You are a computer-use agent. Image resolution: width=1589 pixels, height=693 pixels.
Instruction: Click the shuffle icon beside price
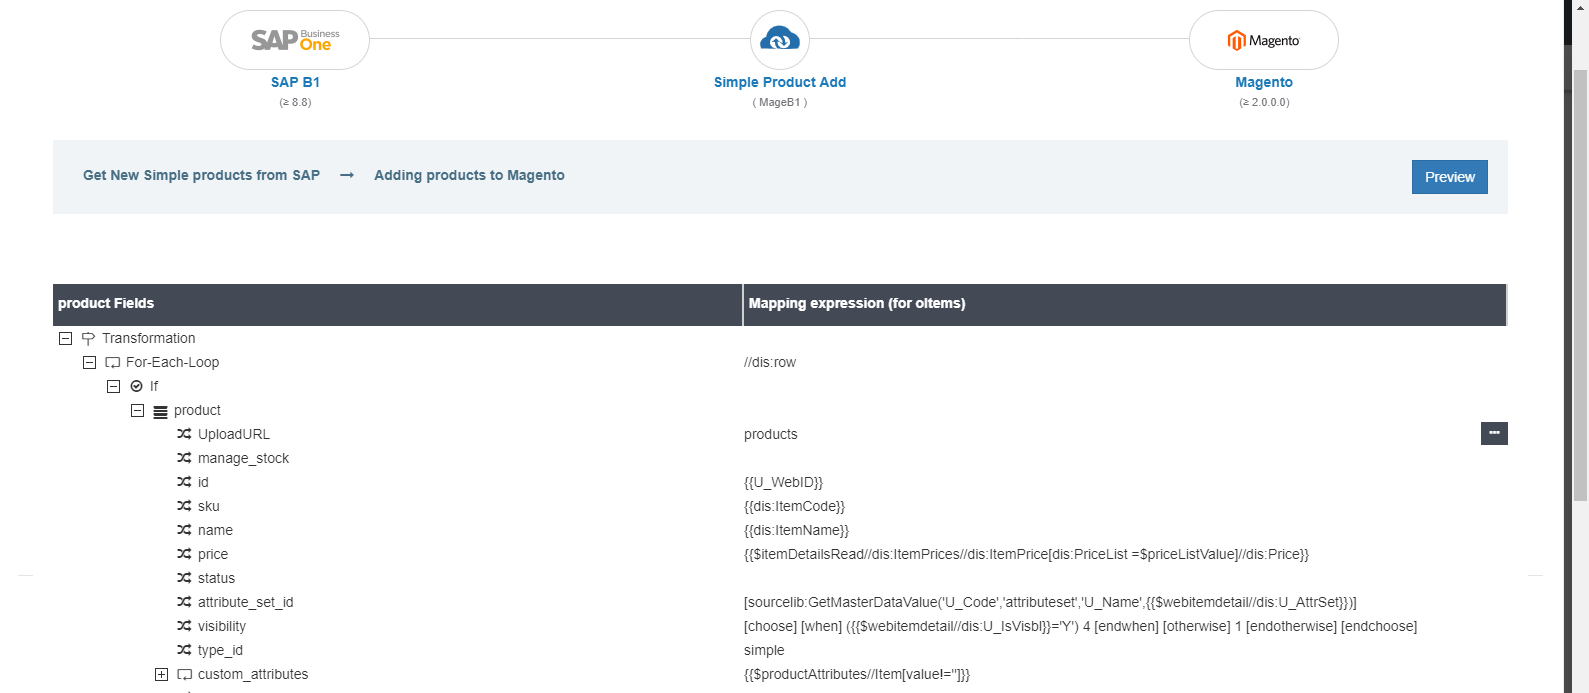coord(184,554)
